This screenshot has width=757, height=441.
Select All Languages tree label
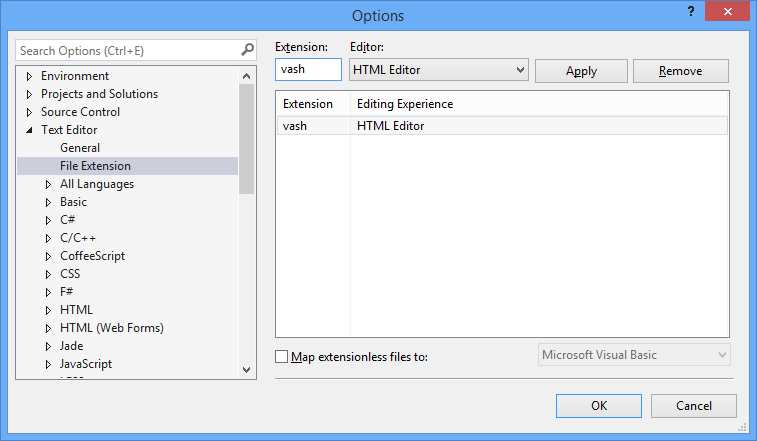point(97,184)
